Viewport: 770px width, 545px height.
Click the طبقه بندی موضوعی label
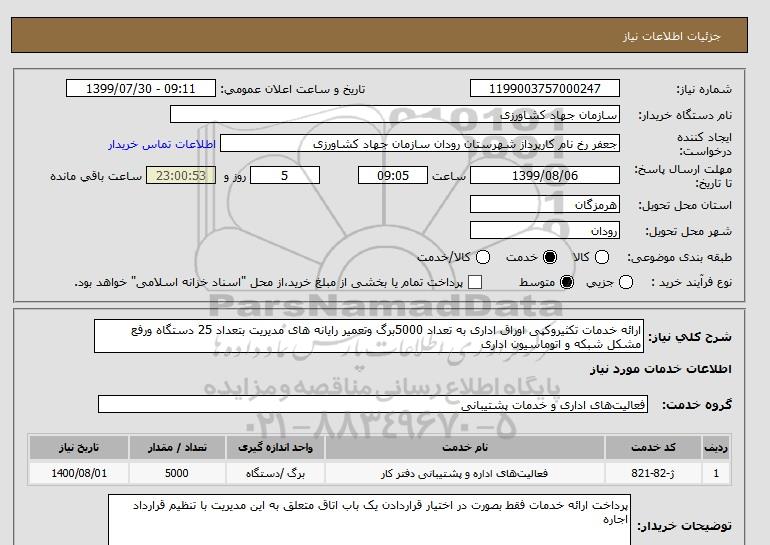[x=679, y=257]
